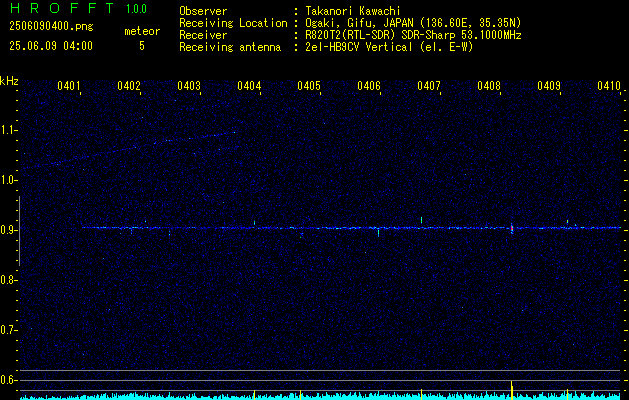Screen dimensions: 629x400
Task: Click the 'Receiver' field label
Action: tap(203, 35)
